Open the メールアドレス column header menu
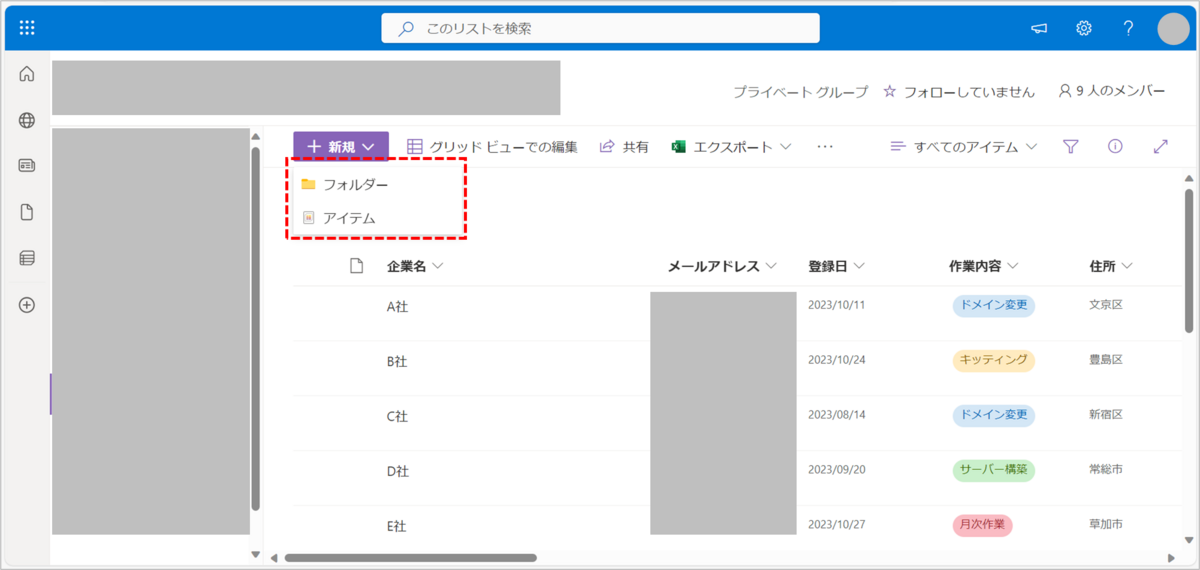Viewport: 1200px width, 570px height. tap(722, 266)
